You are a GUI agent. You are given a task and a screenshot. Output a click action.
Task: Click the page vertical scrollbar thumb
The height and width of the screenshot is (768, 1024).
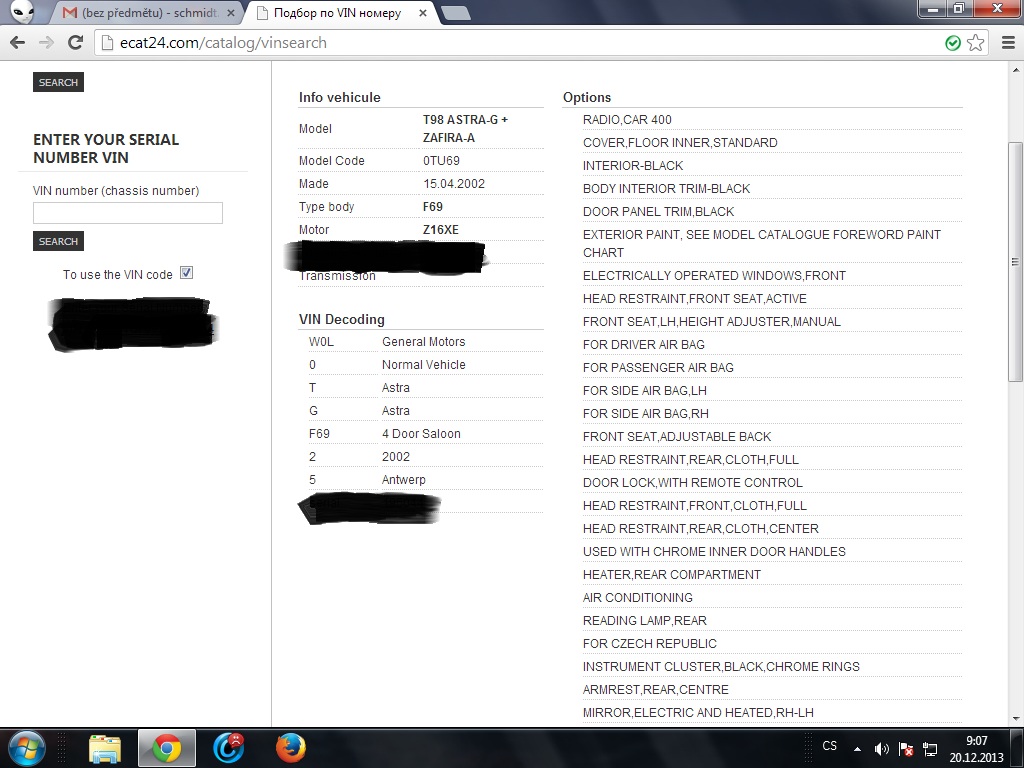pos(1015,260)
